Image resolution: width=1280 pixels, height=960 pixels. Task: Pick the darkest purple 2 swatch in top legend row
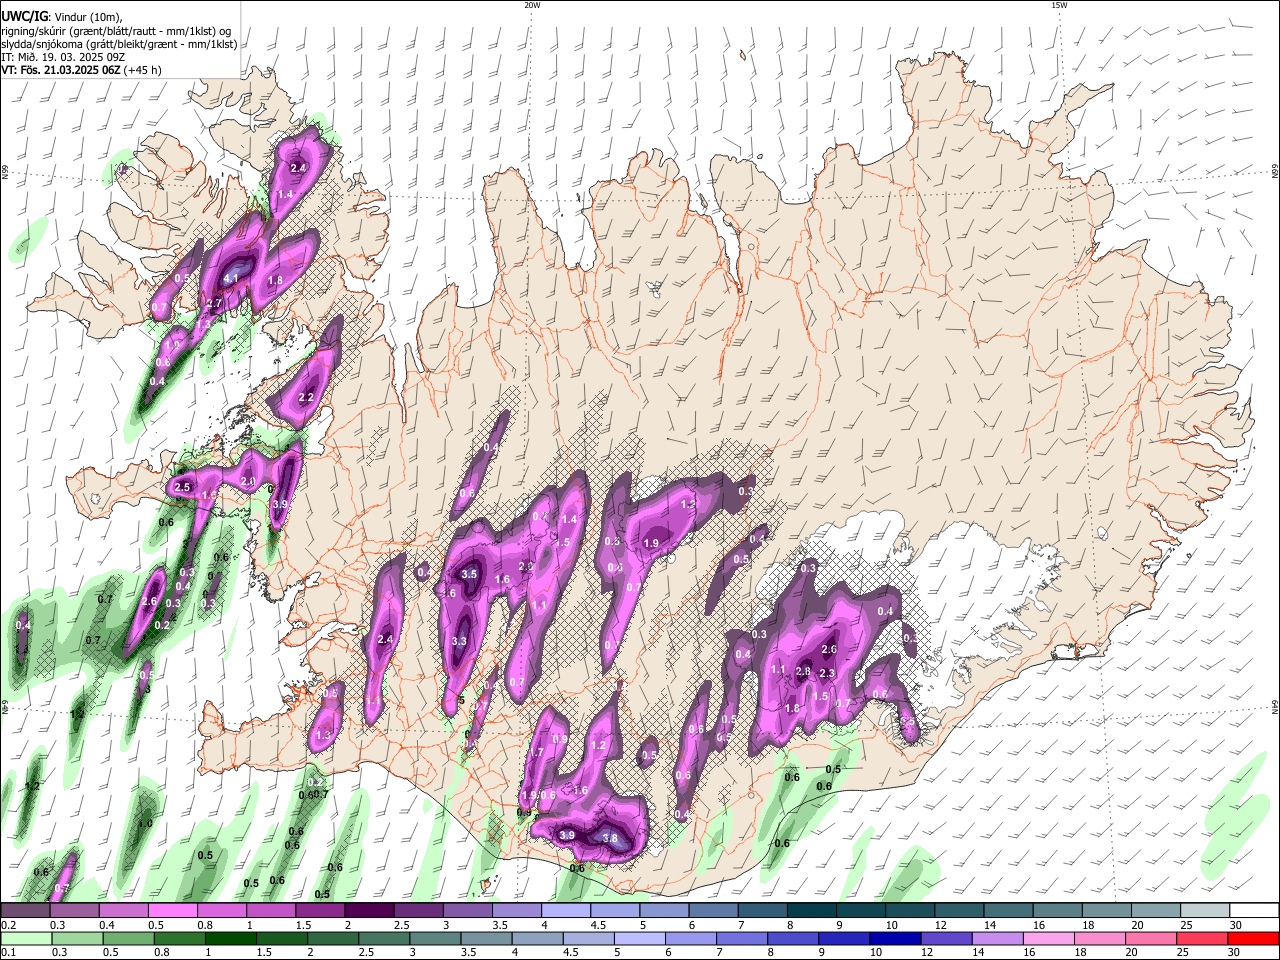point(368,911)
